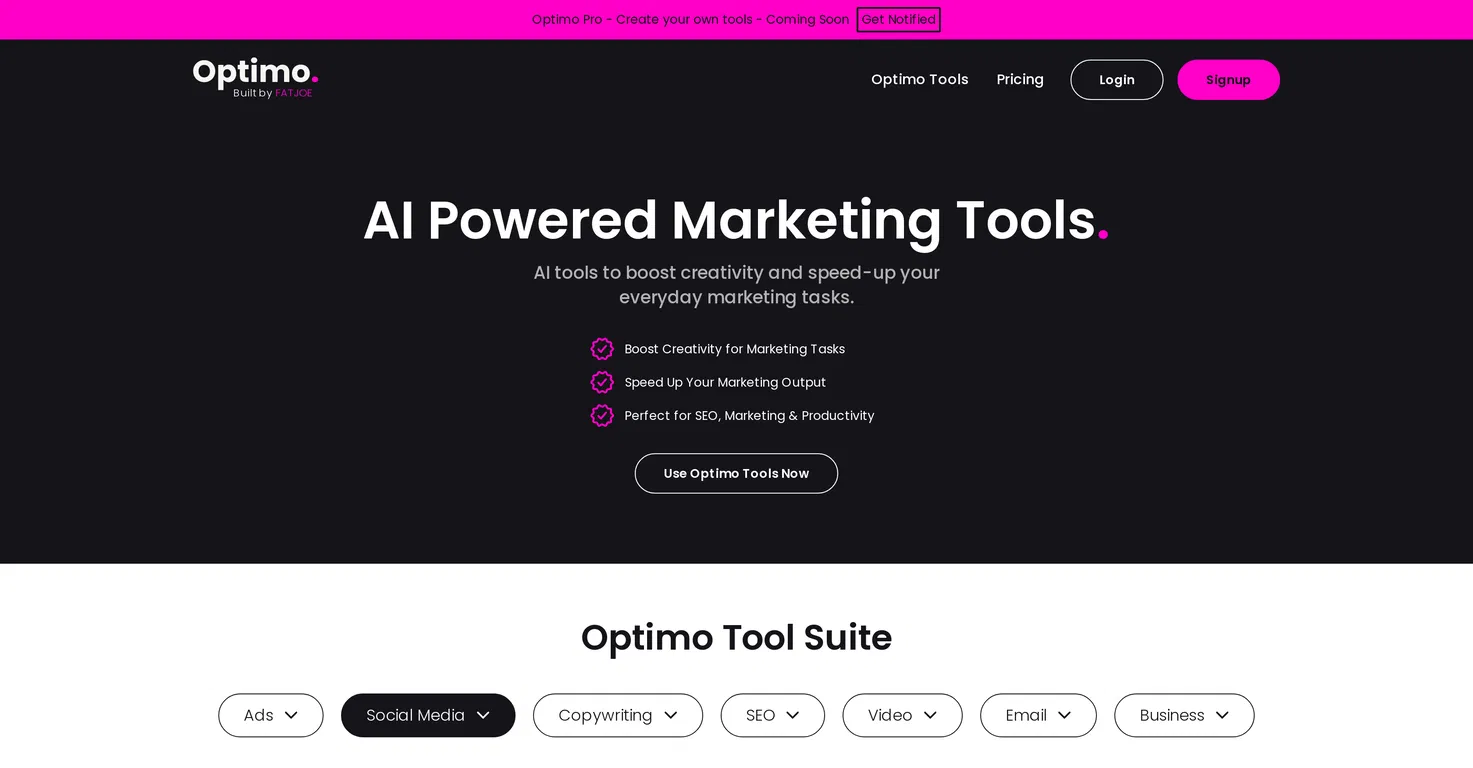The image size is (1473, 768).
Task: Click Use Optimo Tools Now button
Action: [x=736, y=473]
